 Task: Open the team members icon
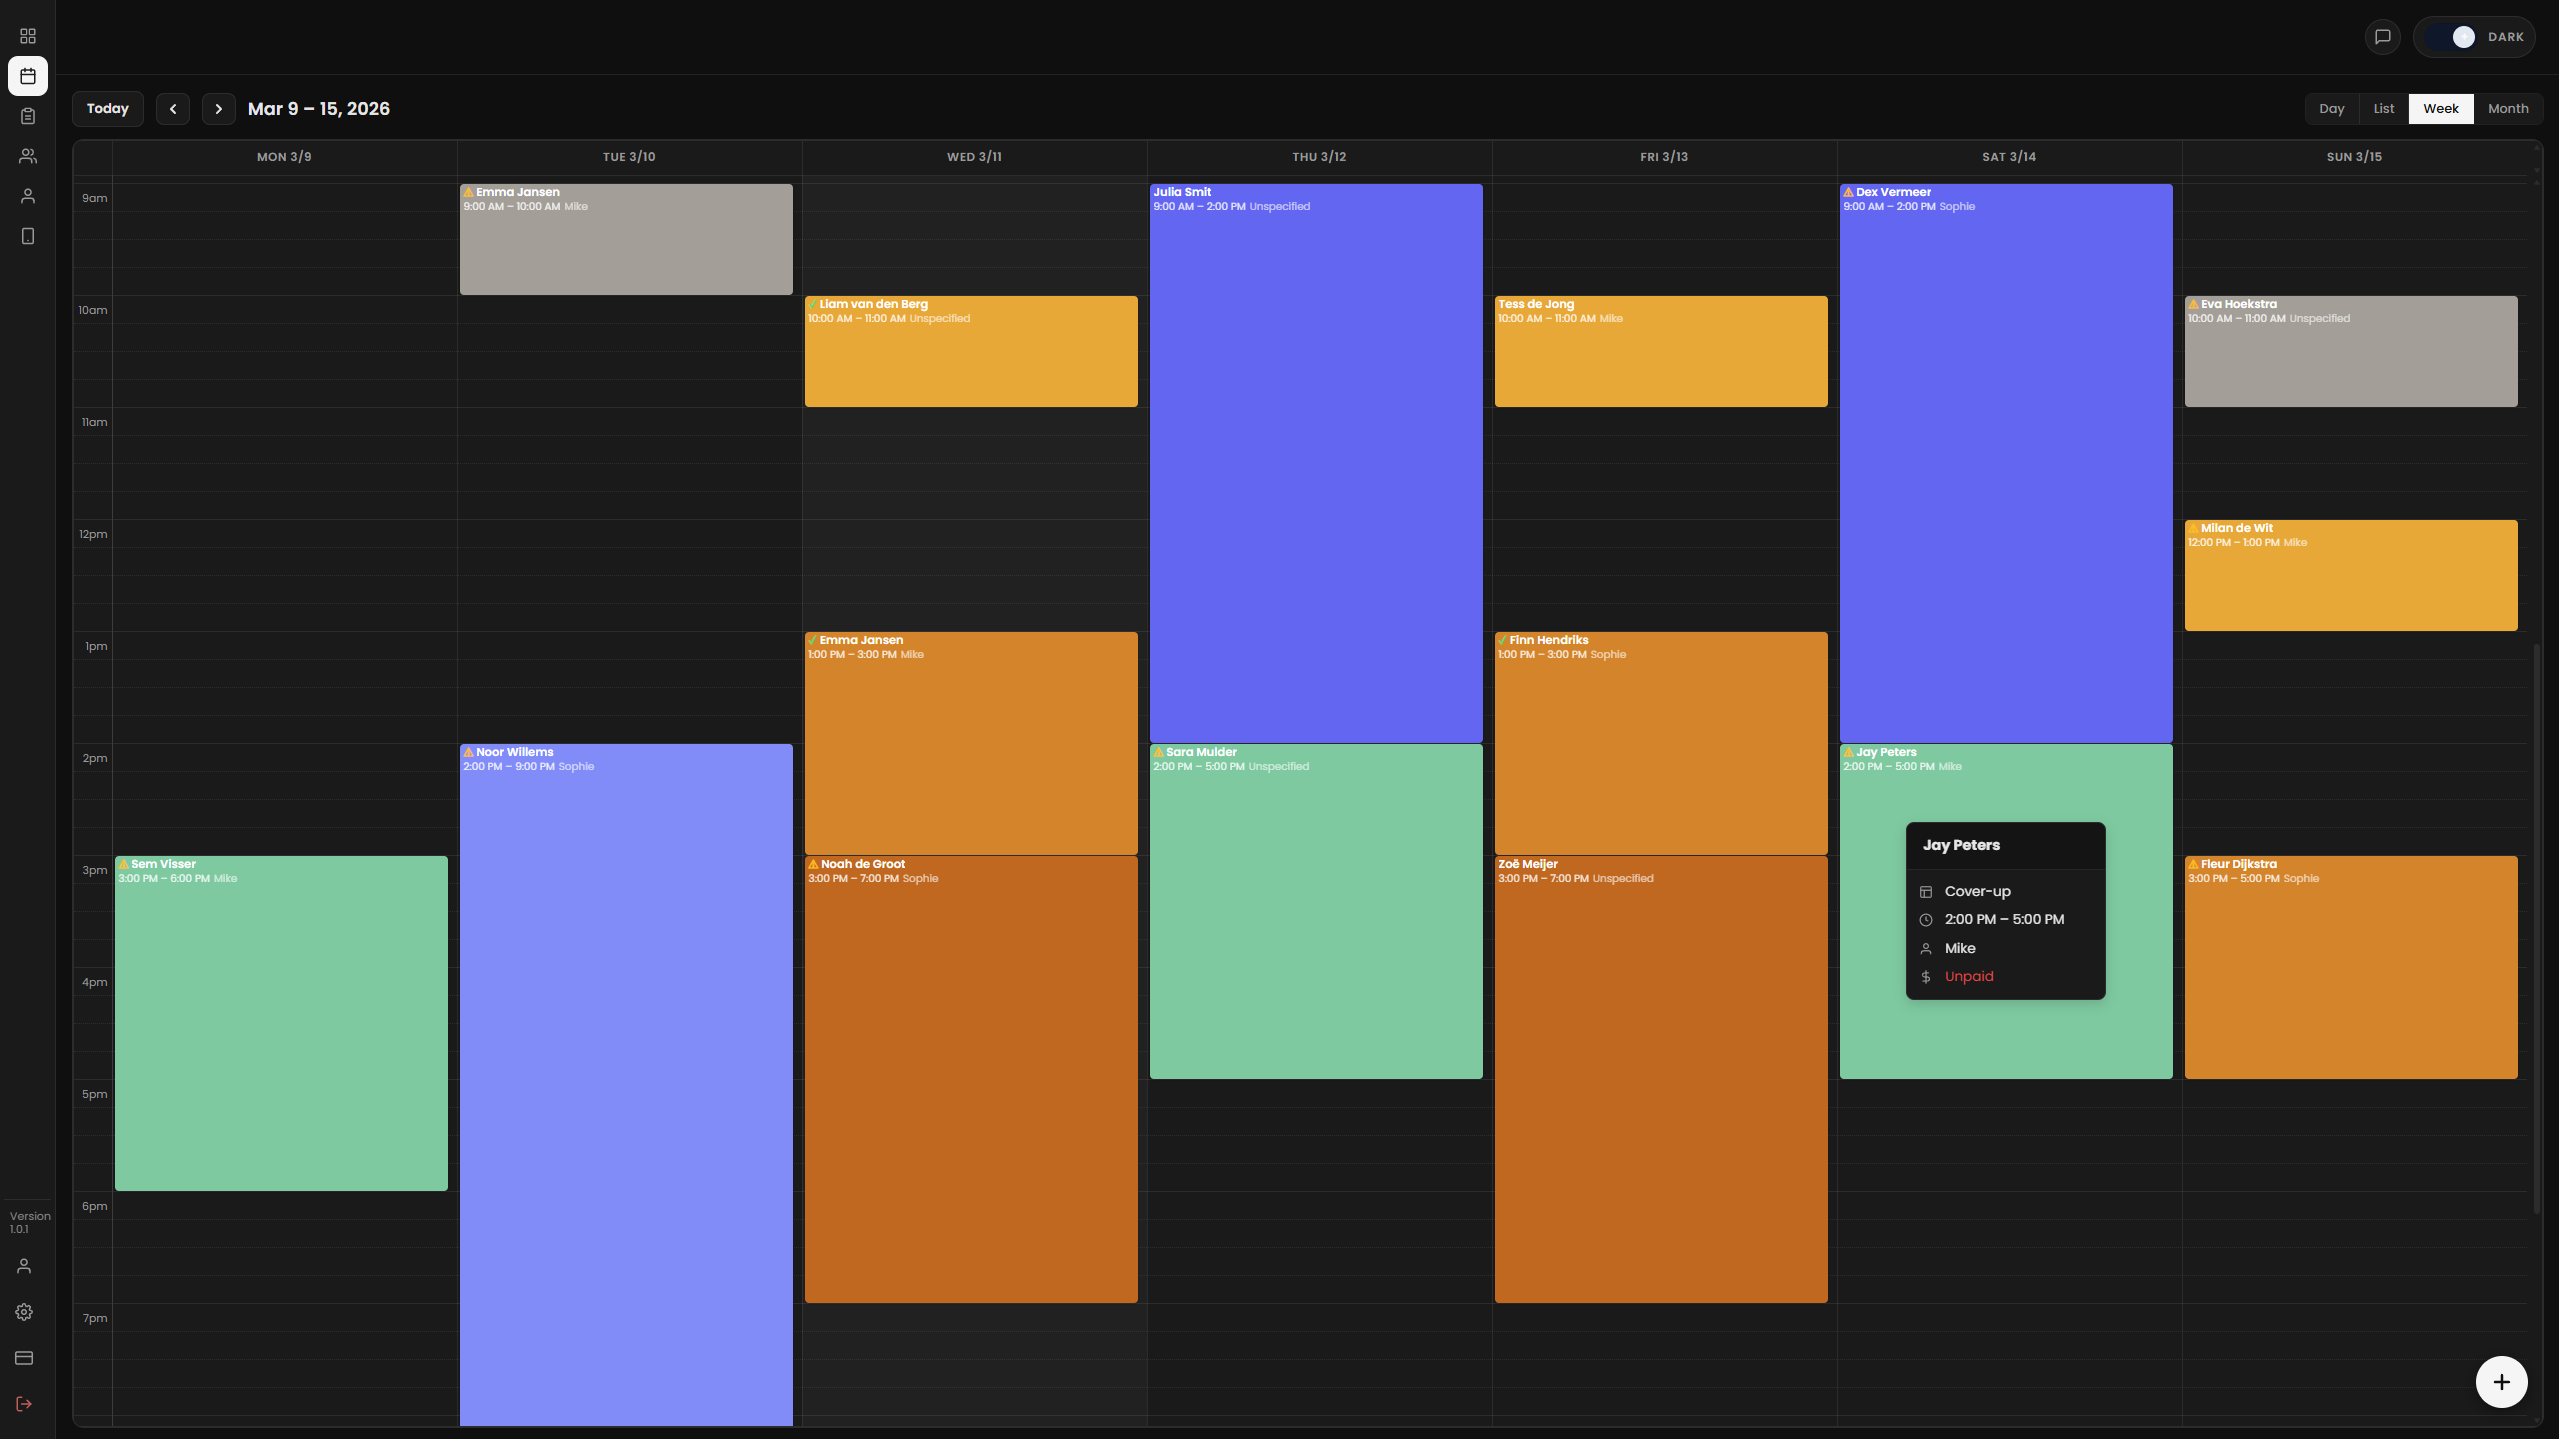pos(27,155)
